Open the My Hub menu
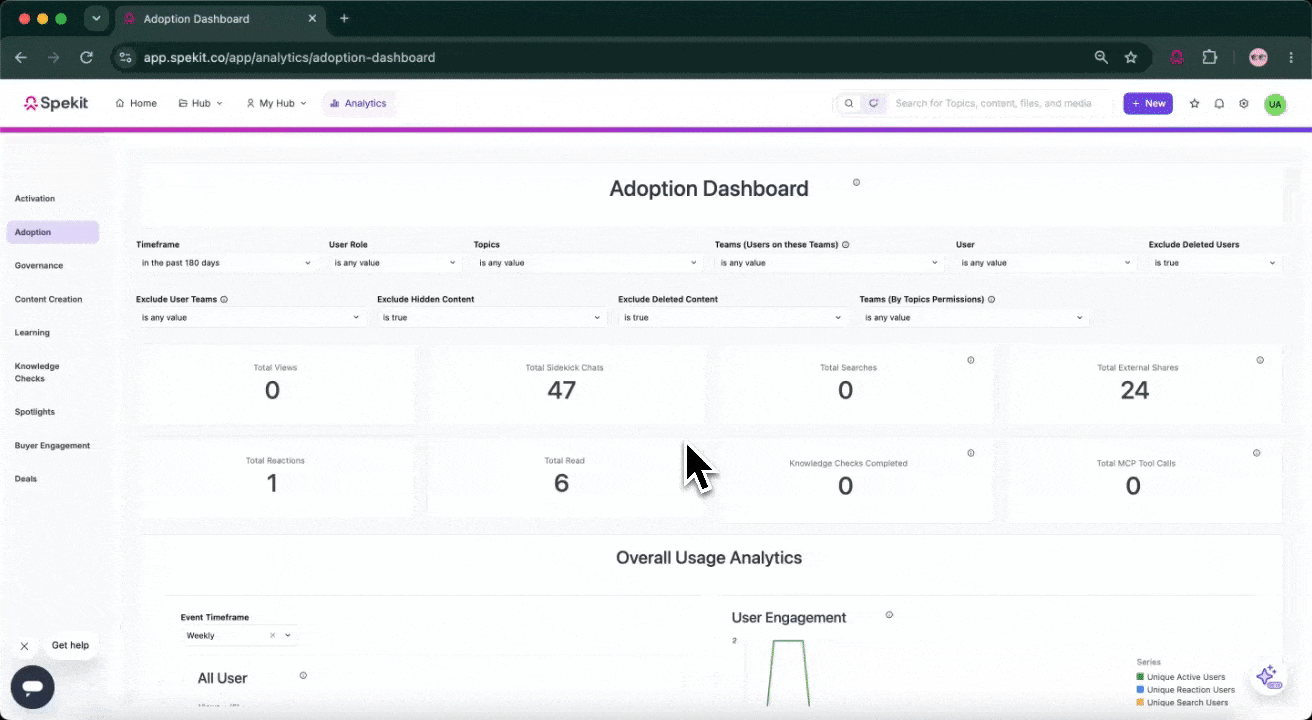Screen dimensions: 1312x720 point(276,103)
